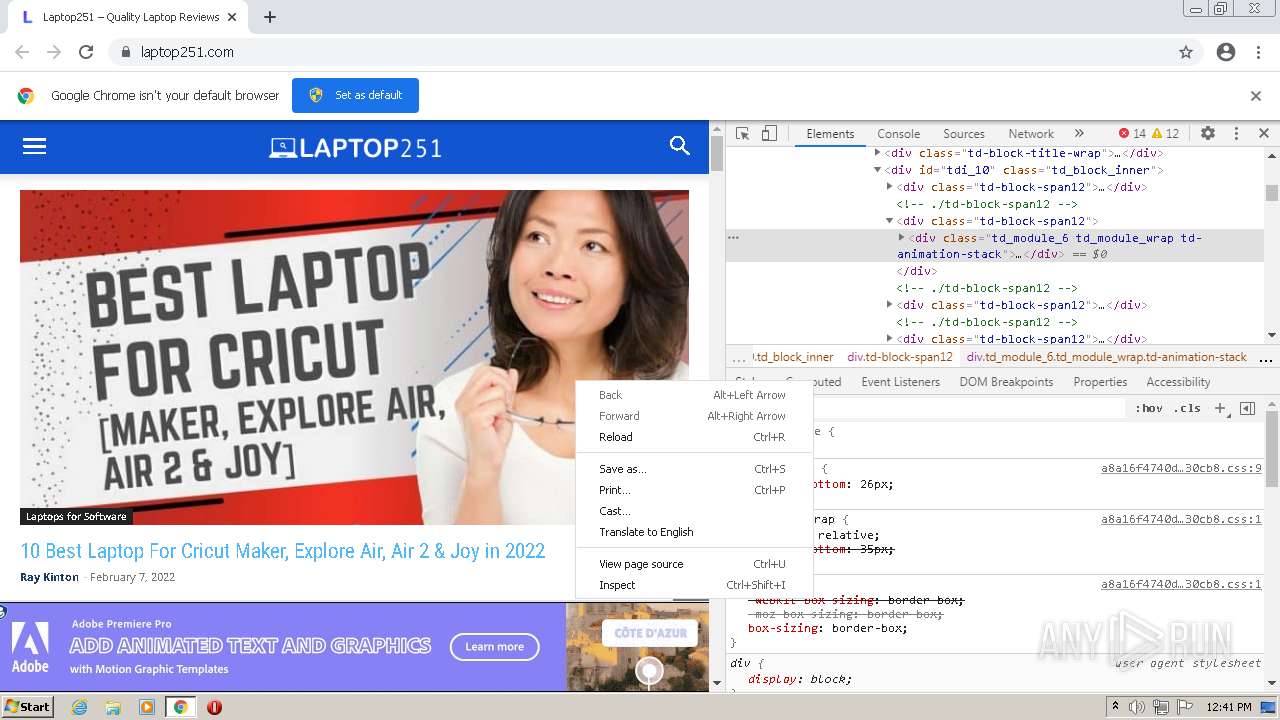Click the browser forward arrow
1280x720 pixels.
54,52
